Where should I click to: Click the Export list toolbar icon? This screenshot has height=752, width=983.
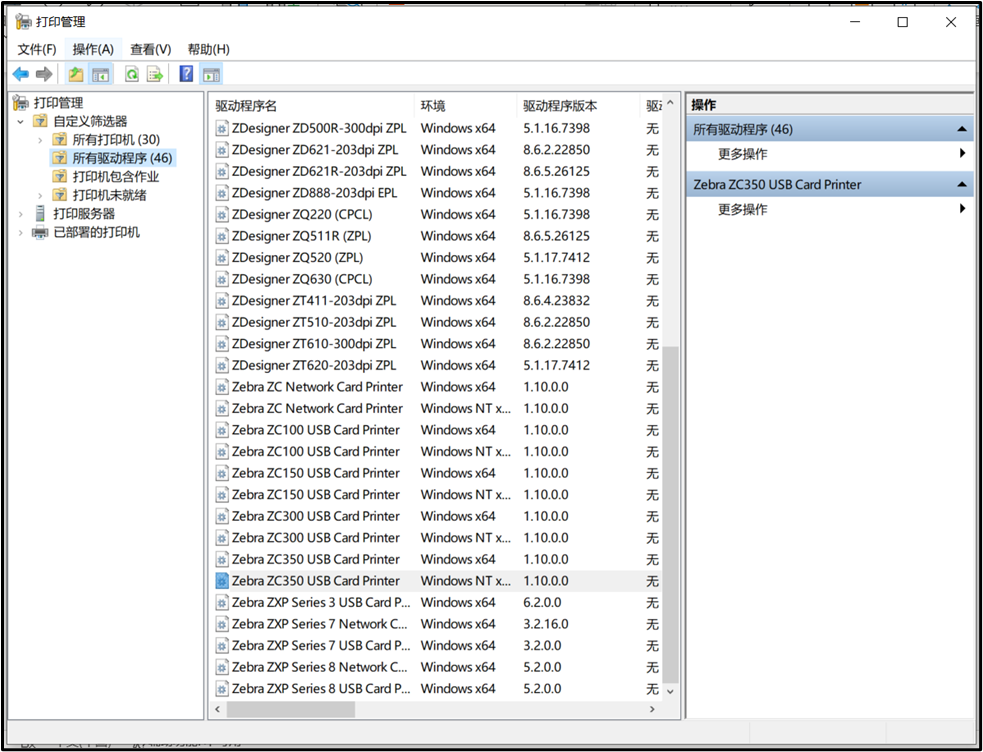click(x=155, y=74)
